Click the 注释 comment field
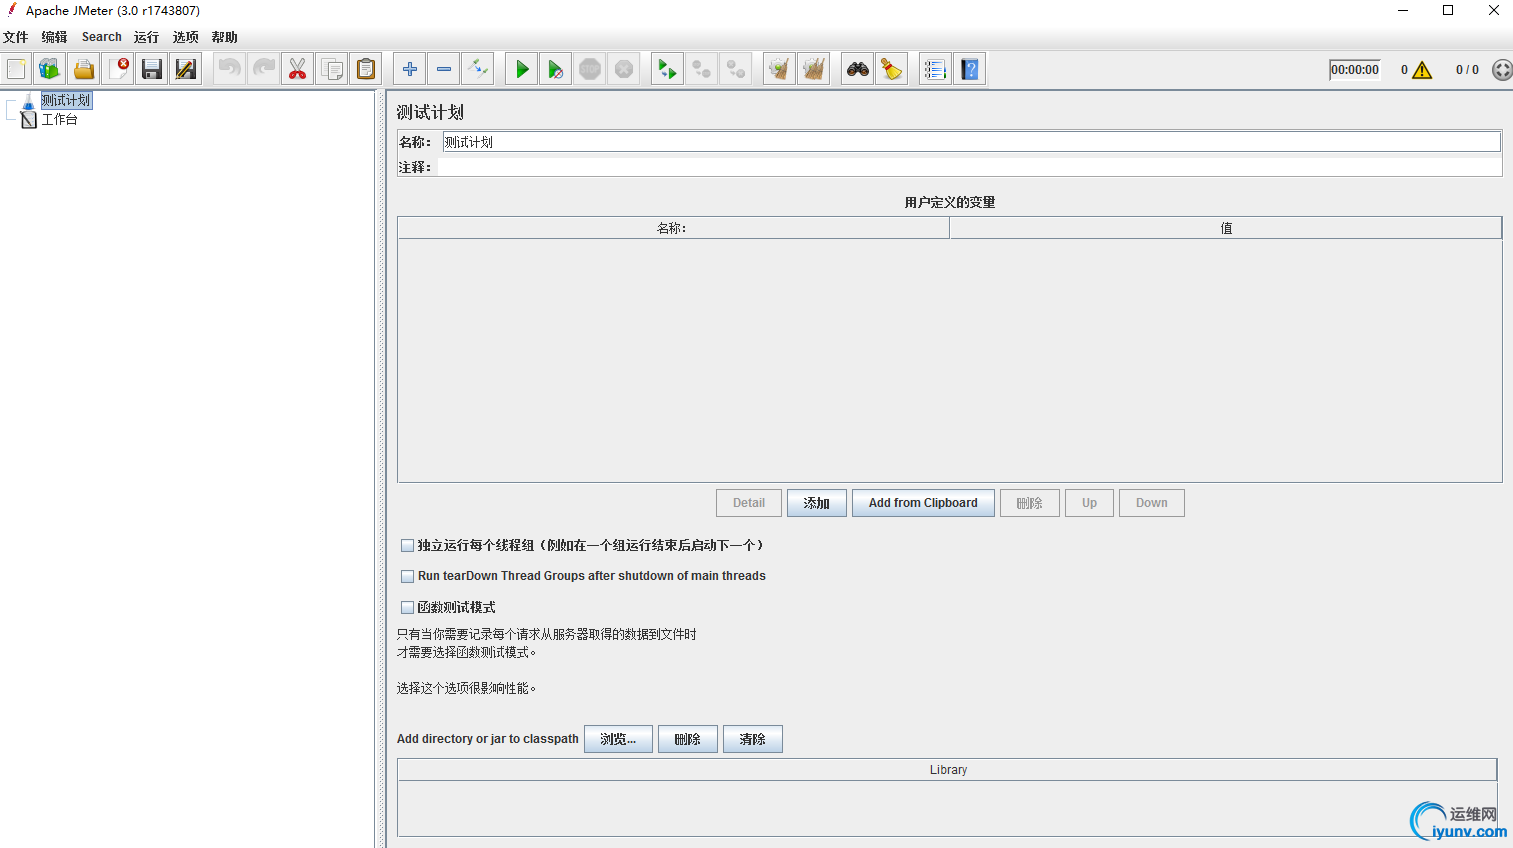Viewport: 1513px width, 848px height. 970,167
